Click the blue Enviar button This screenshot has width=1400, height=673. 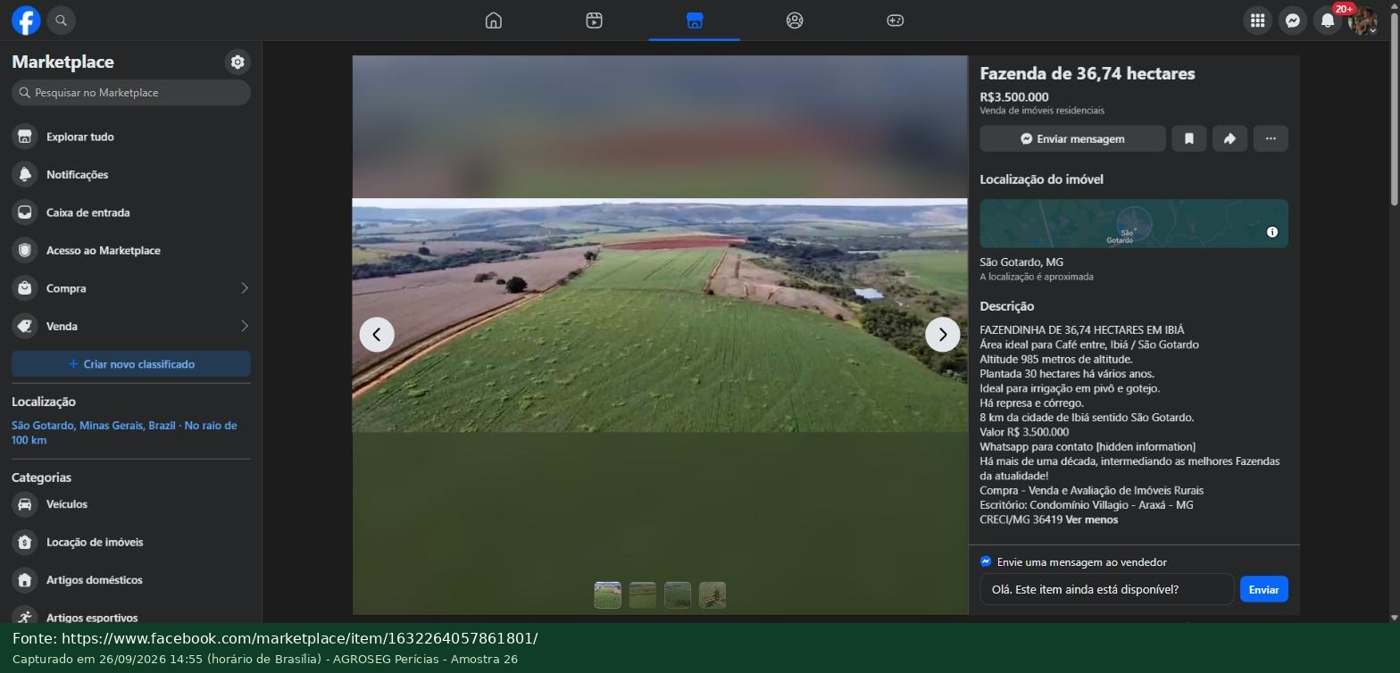click(1264, 589)
